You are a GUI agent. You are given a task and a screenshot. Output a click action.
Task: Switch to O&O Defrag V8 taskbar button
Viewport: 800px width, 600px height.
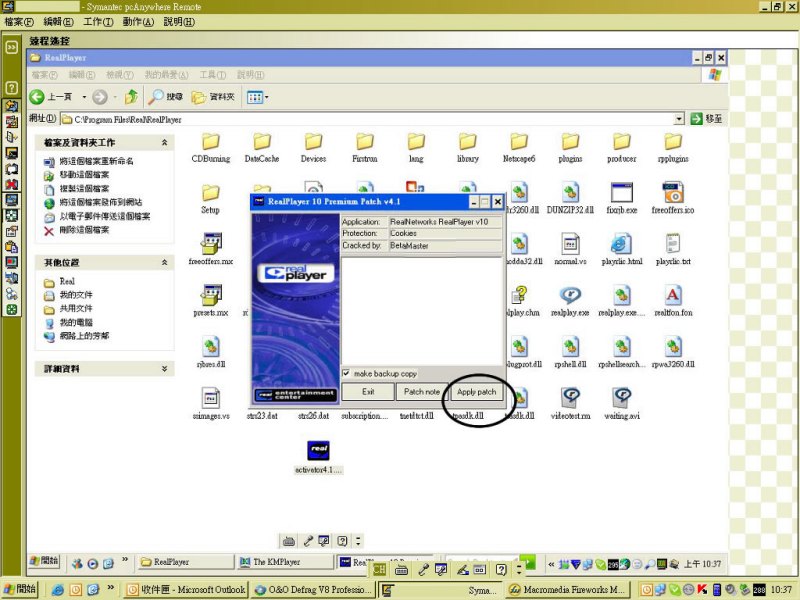point(314,589)
